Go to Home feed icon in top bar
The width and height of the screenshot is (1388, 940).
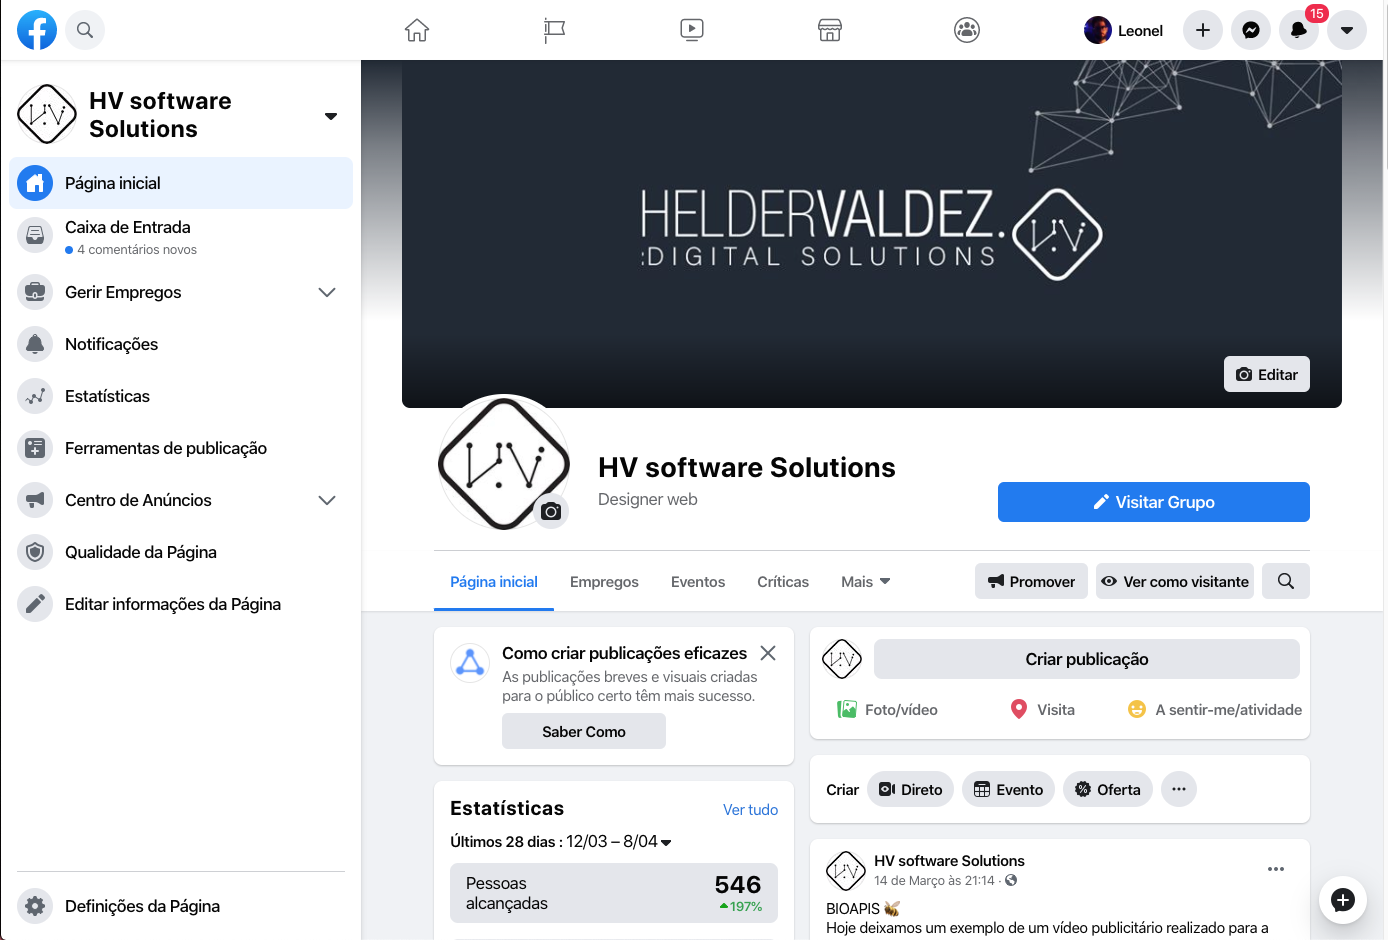point(417,30)
